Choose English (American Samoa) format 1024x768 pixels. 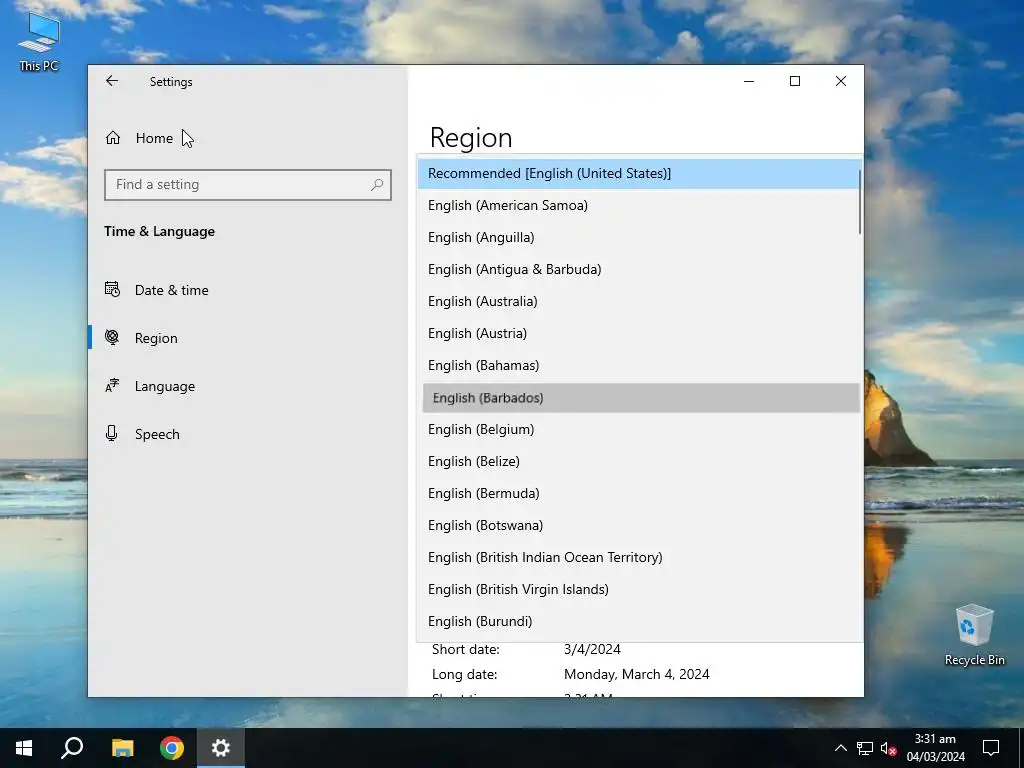[639, 206]
